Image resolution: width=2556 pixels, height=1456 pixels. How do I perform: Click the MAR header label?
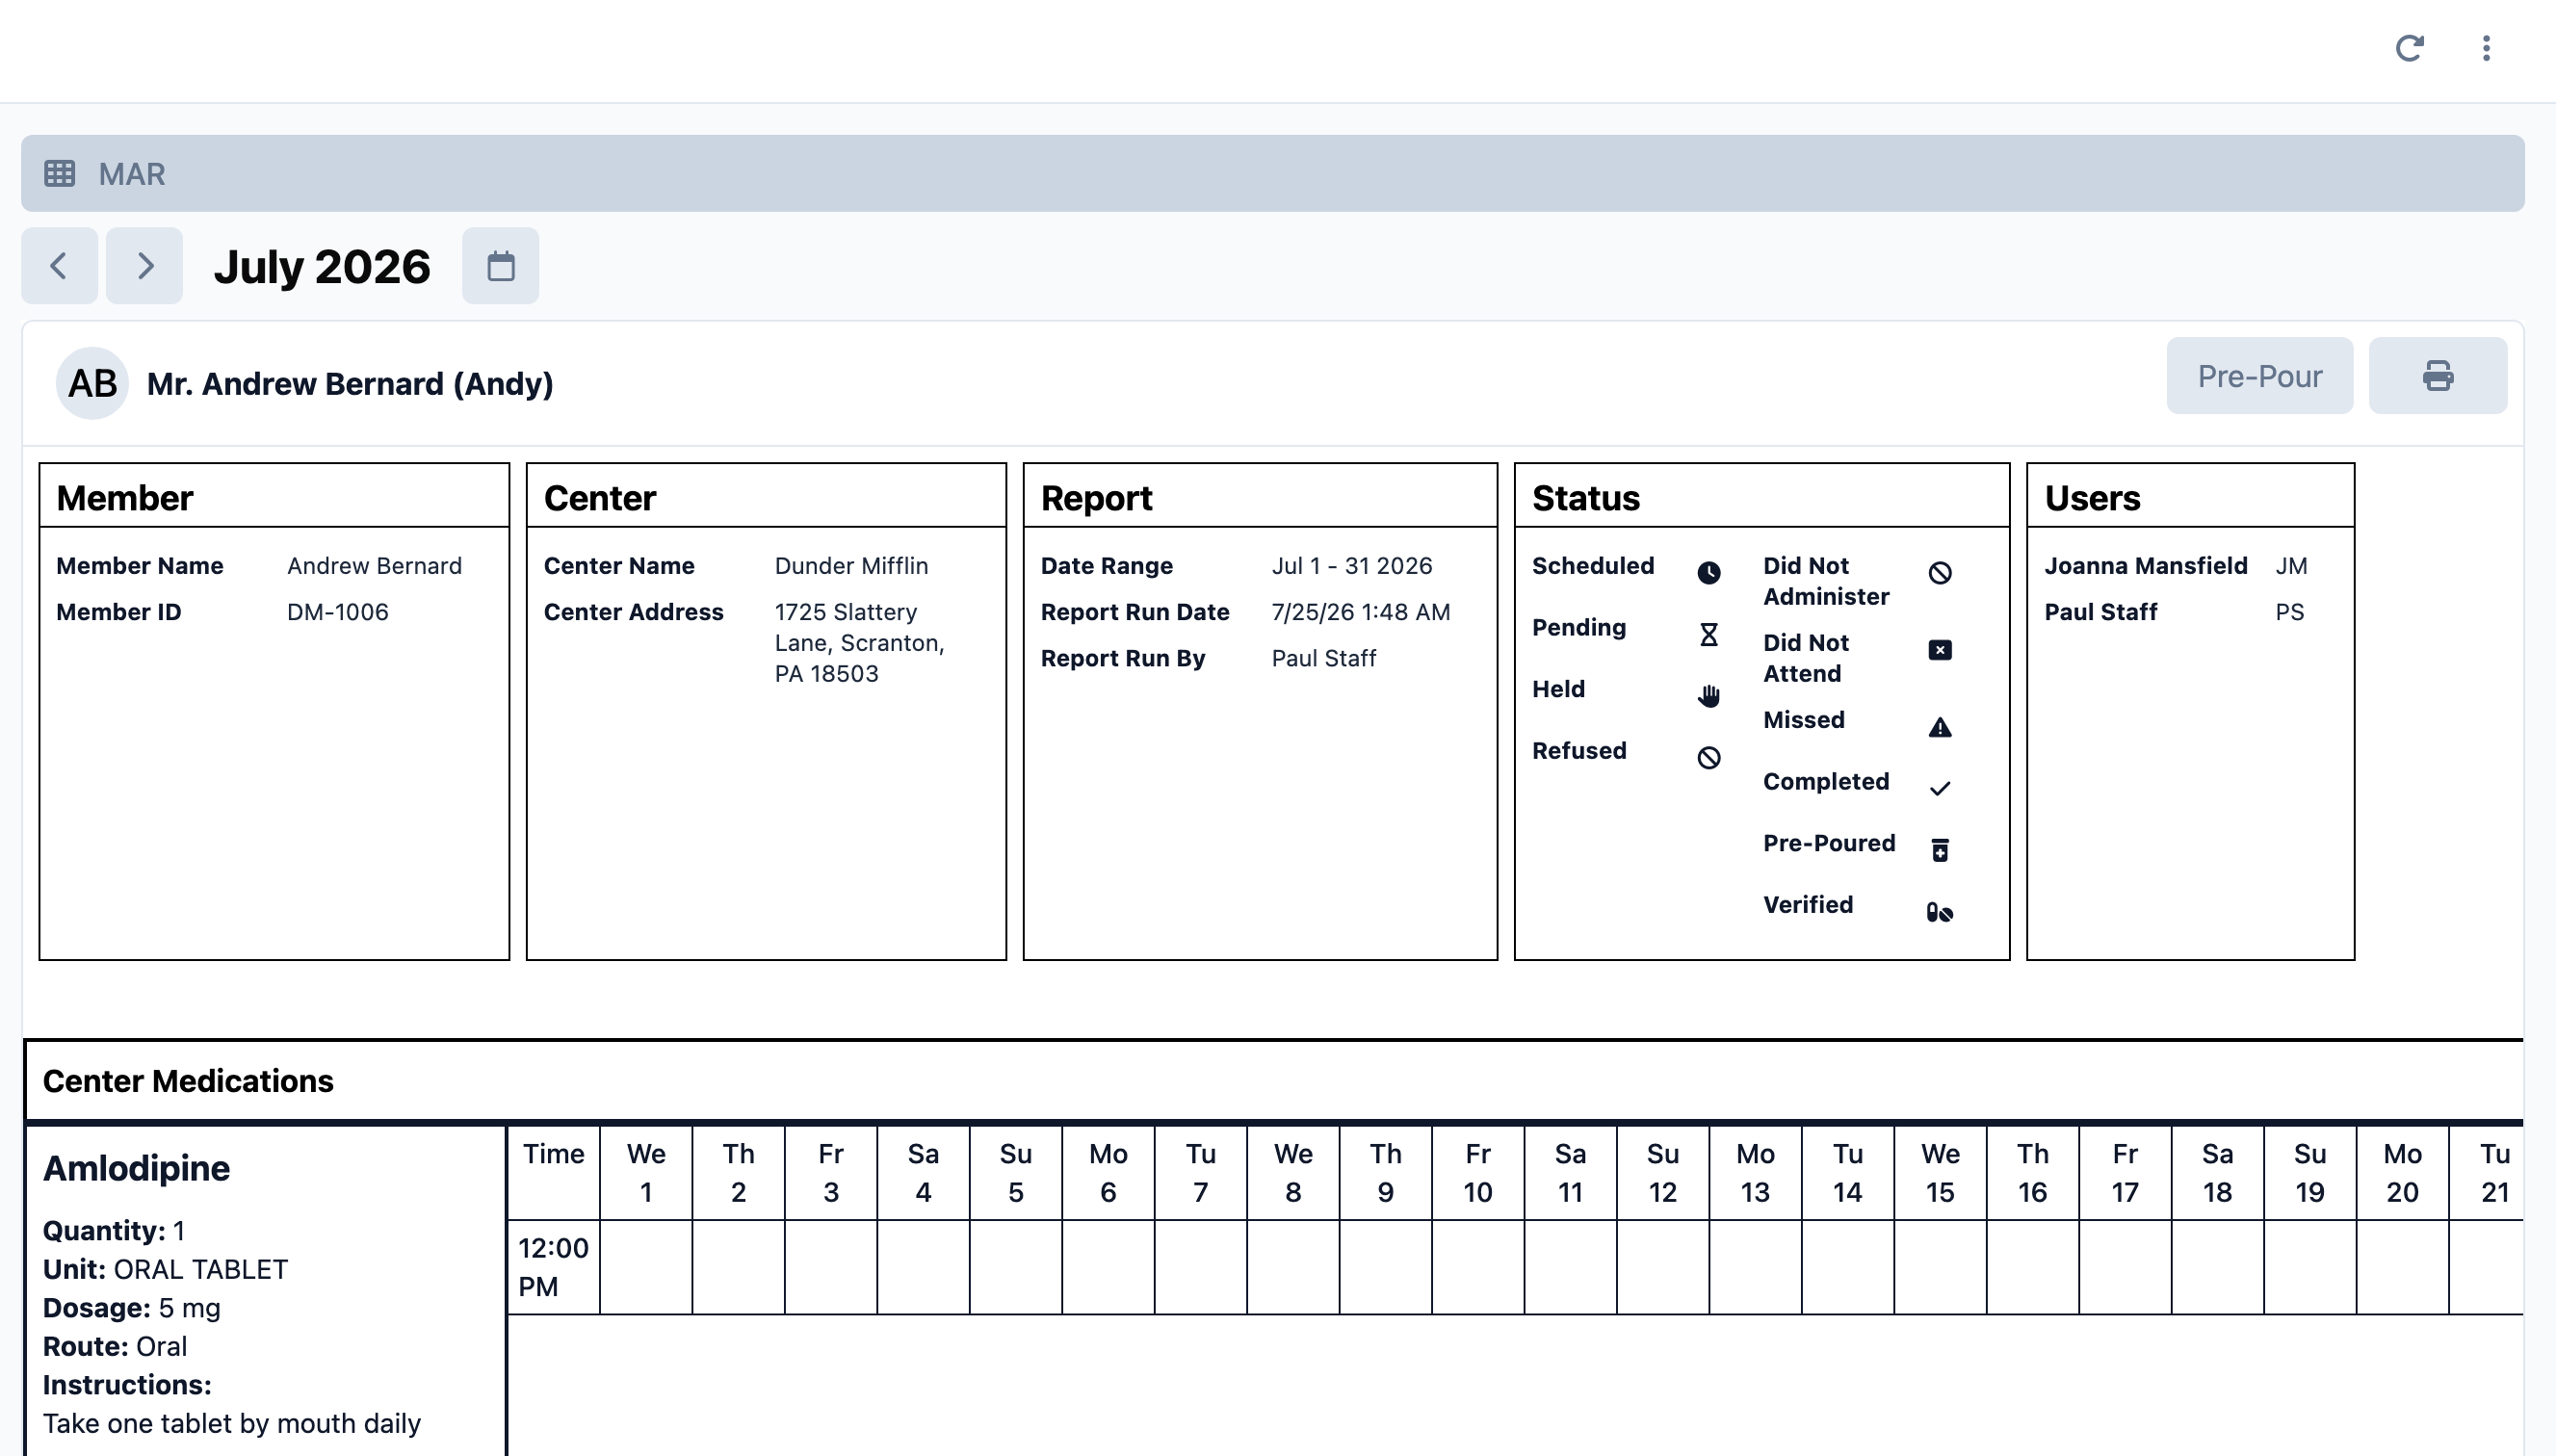point(132,174)
